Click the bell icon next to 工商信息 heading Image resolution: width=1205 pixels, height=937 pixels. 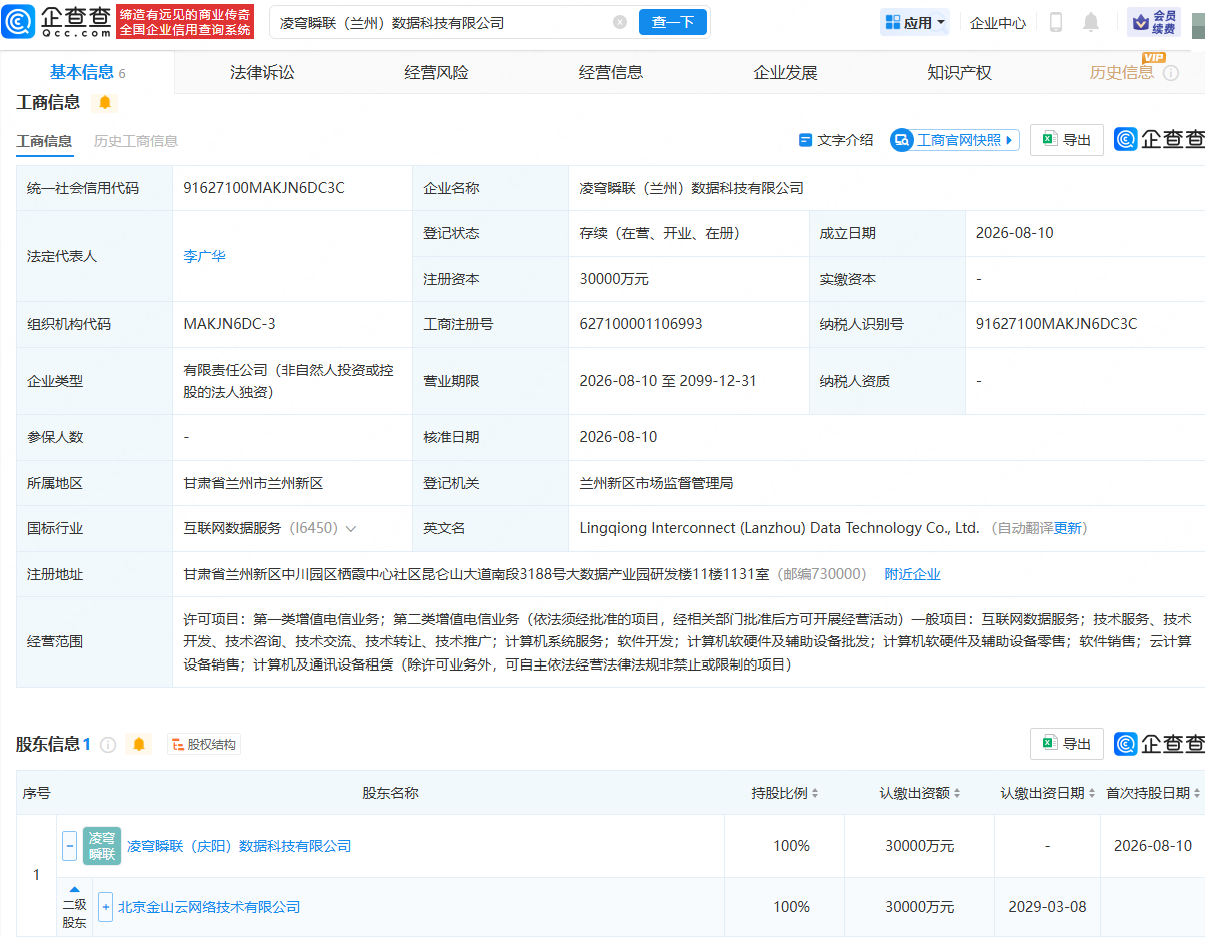tap(104, 102)
